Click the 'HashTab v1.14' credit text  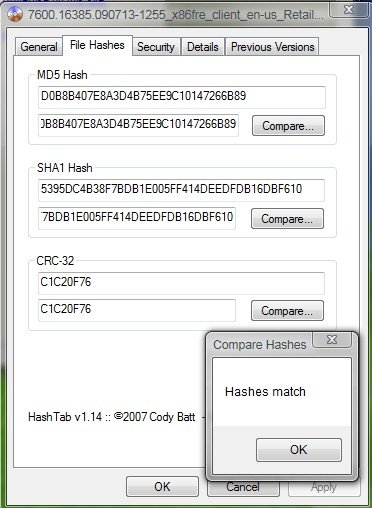[112, 417]
